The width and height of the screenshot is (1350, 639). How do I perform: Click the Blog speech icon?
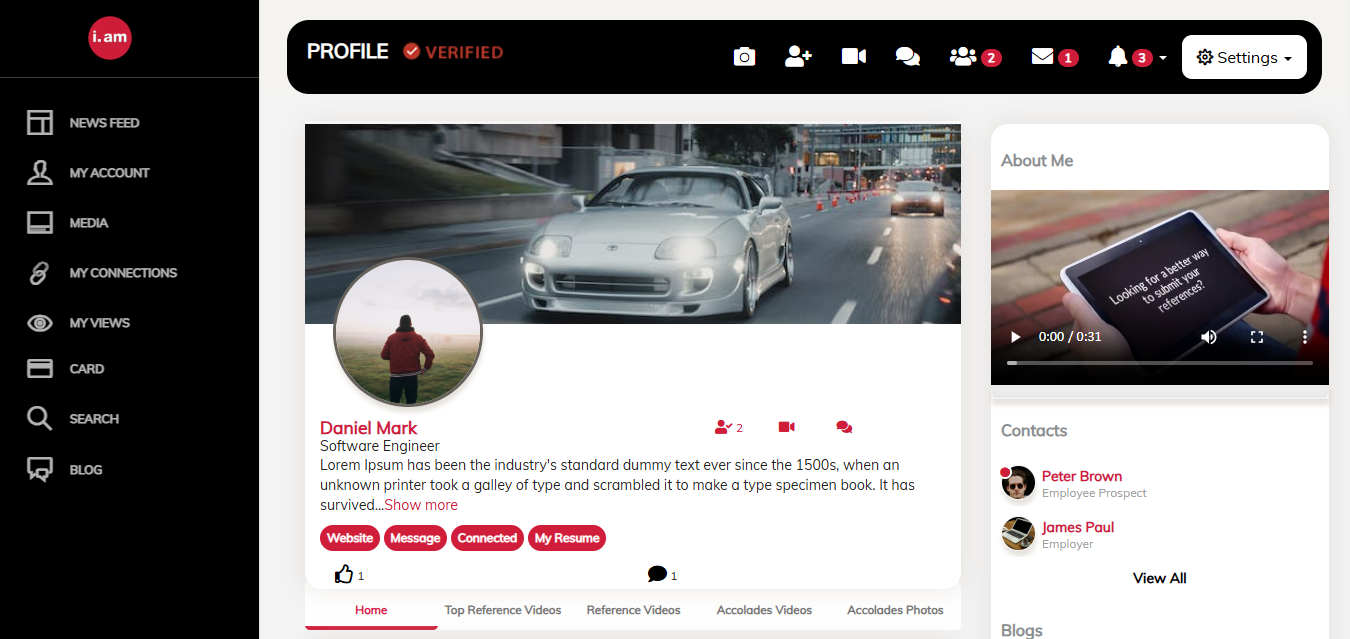39,470
